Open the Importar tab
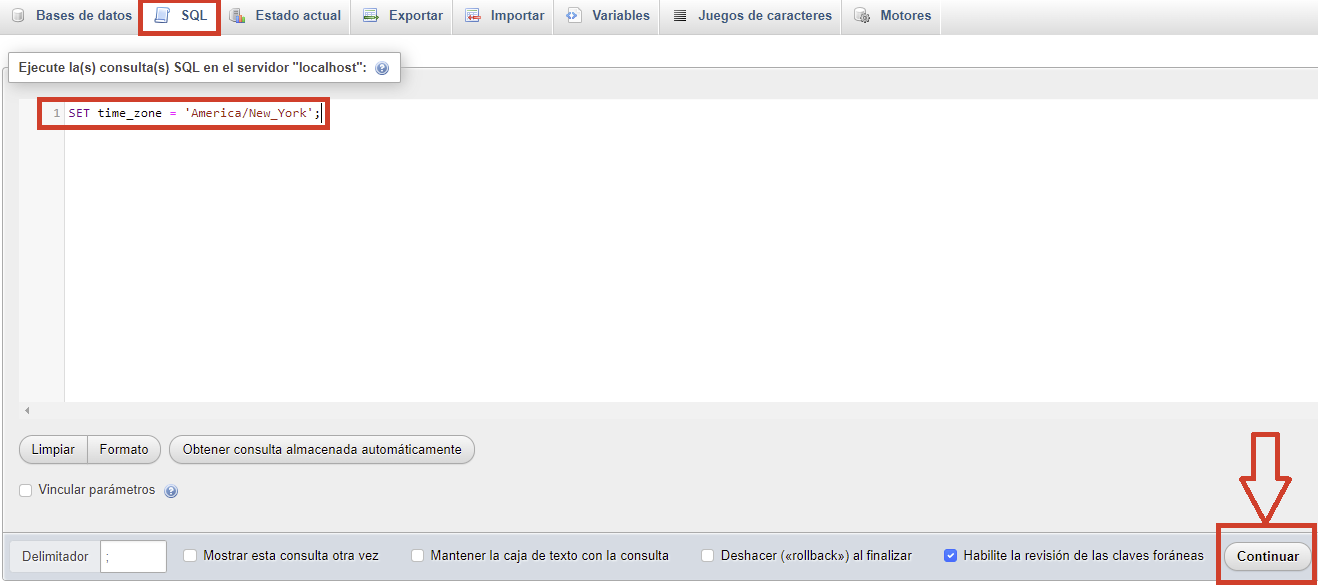The width and height of the screenshot is (1318, 587). pyautogui.click(x=504, y=16)
